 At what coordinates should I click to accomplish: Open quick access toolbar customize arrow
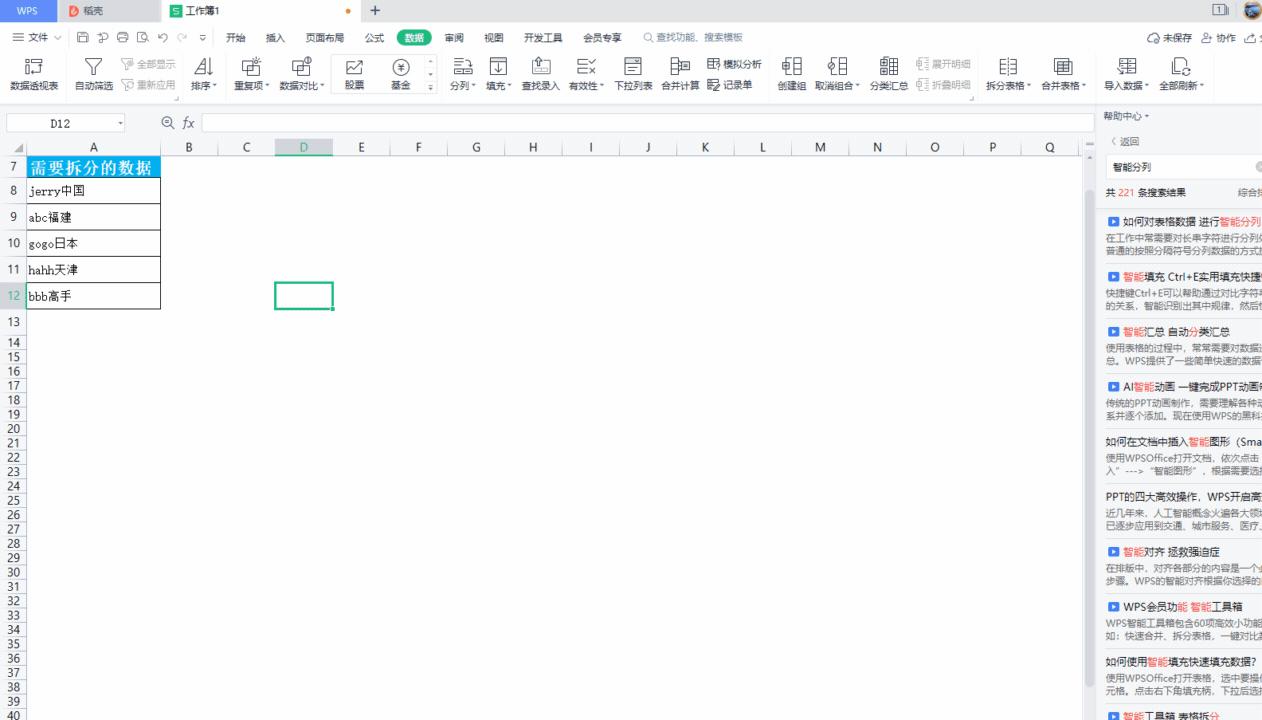202,38
